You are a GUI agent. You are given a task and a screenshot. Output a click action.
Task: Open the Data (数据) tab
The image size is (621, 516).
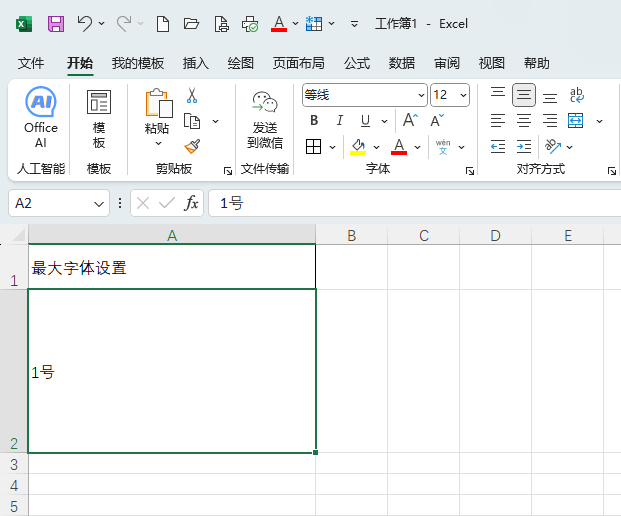pyautogui.click(x=402, y=63)
